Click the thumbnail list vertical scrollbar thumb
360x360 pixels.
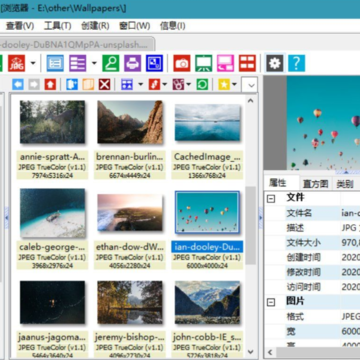[250, 226]
